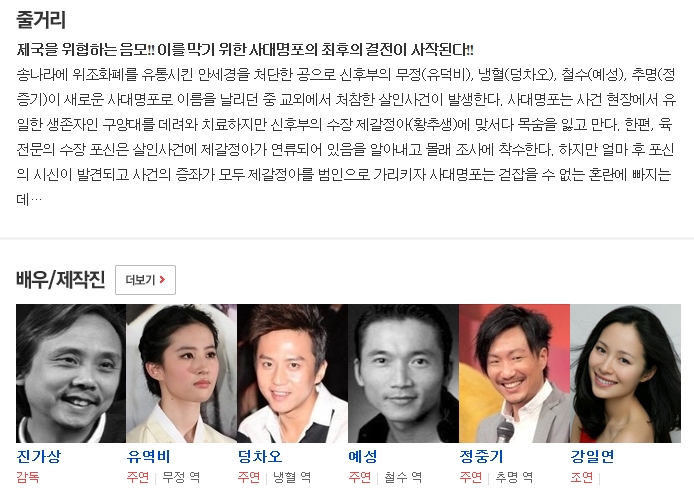Click the 강일연 name link
Image resolution: width=694 pixels, height=500 pixels.
tap(592, 456)
